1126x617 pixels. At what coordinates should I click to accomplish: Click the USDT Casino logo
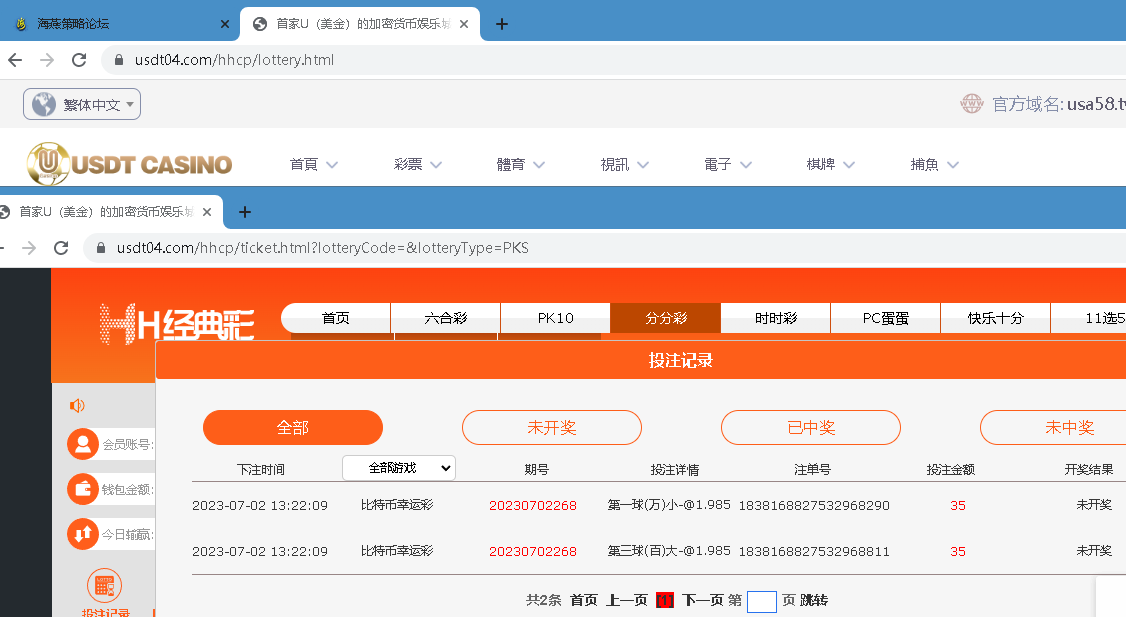pos(129,164)
